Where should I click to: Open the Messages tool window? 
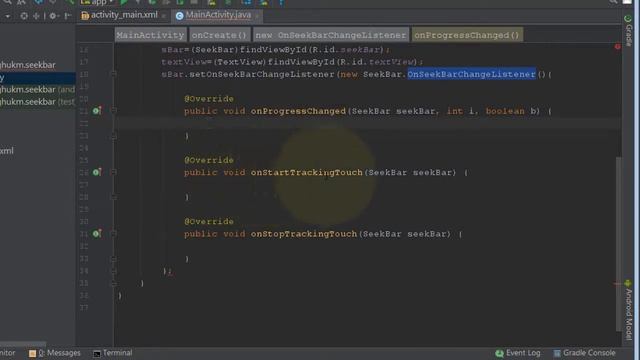point(55,353)
